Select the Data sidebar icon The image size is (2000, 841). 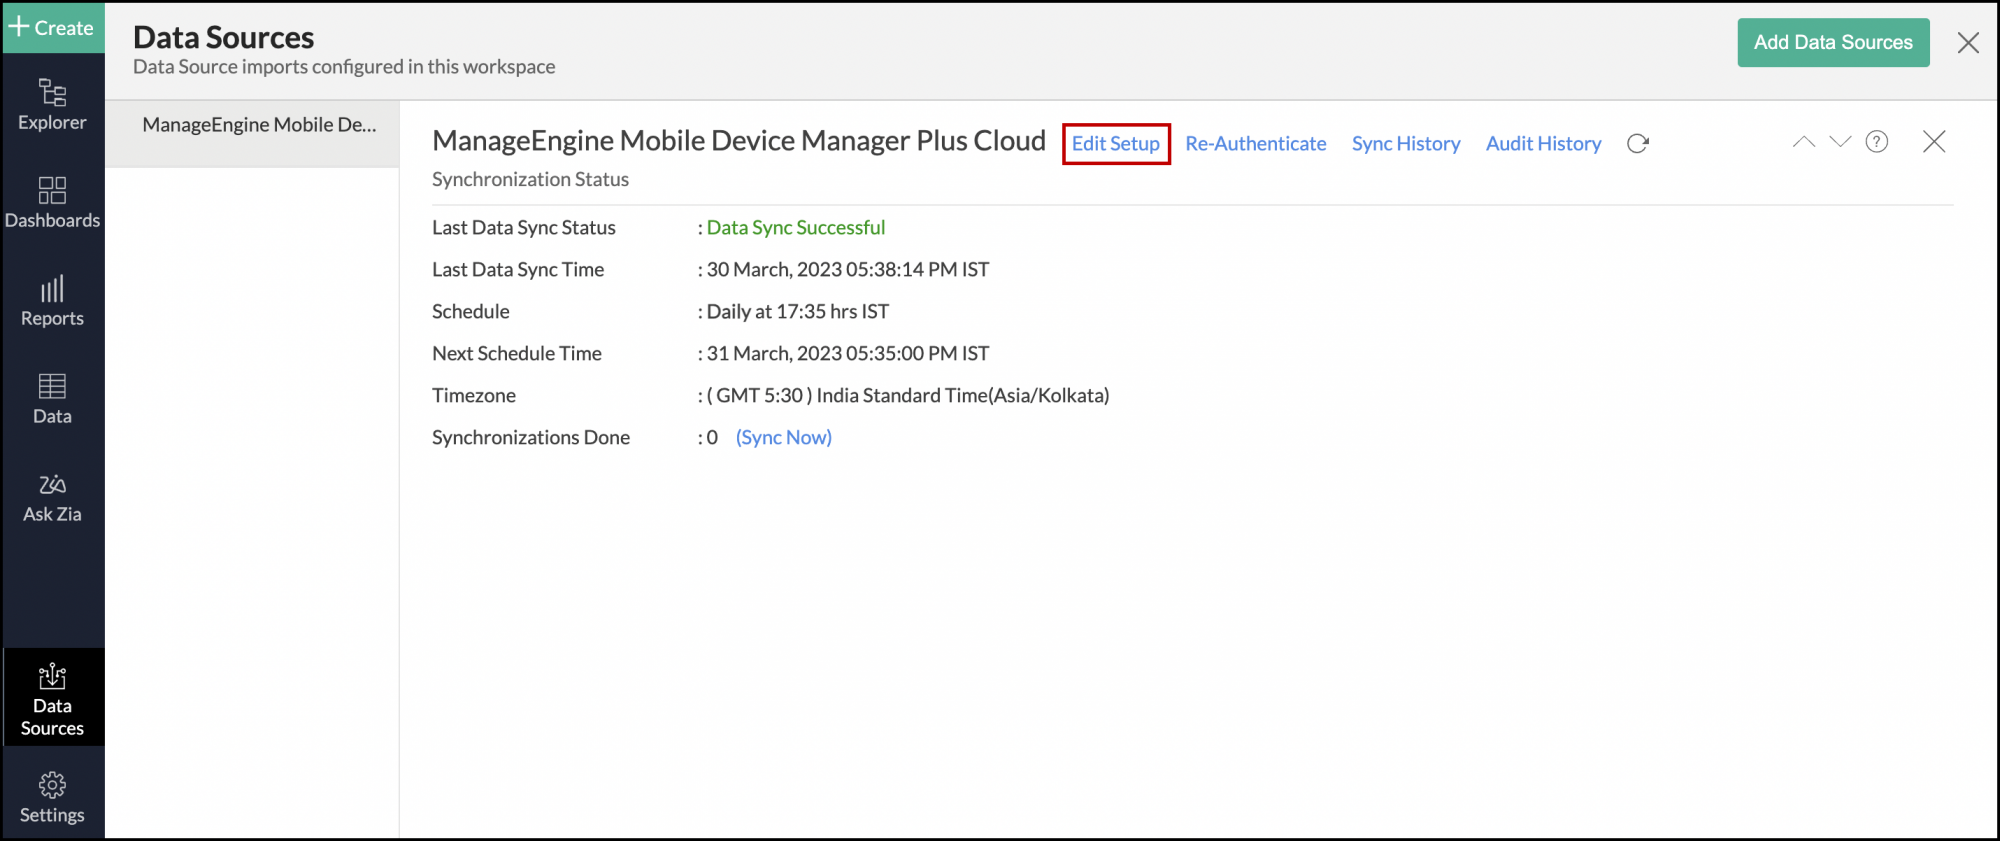[52, 398]
